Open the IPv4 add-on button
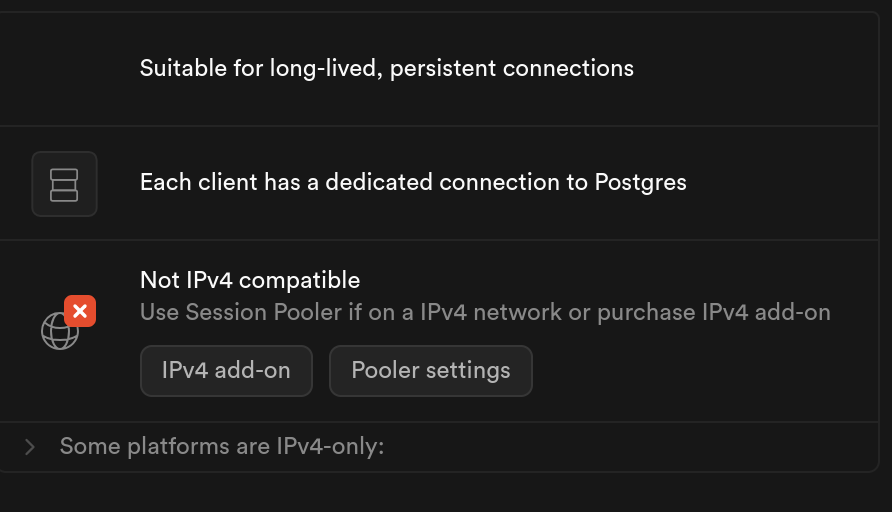The image size is (892, 512). tap(226, 370)
